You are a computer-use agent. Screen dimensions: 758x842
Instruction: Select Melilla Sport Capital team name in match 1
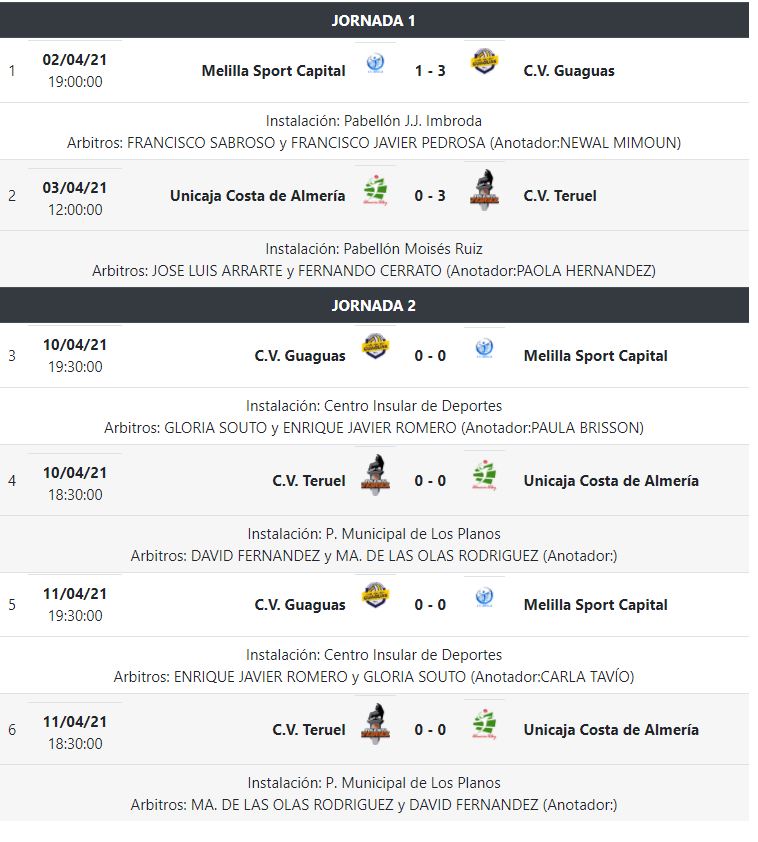pos(273,71)
